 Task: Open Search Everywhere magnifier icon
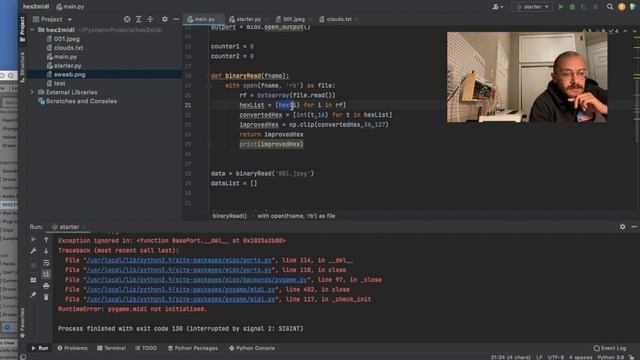pos(610,7)
